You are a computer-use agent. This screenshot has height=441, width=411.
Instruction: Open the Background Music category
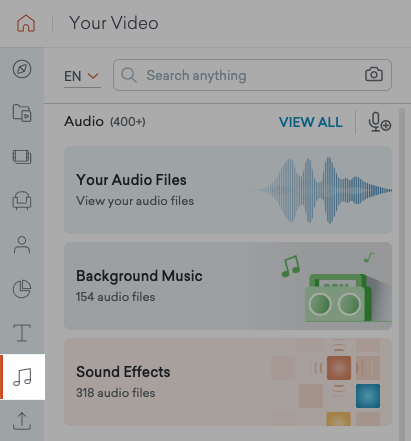(228, 286)
